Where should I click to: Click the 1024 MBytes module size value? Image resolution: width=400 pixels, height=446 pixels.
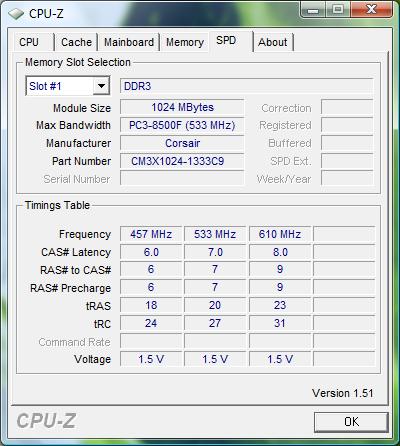tap(182, 107)
